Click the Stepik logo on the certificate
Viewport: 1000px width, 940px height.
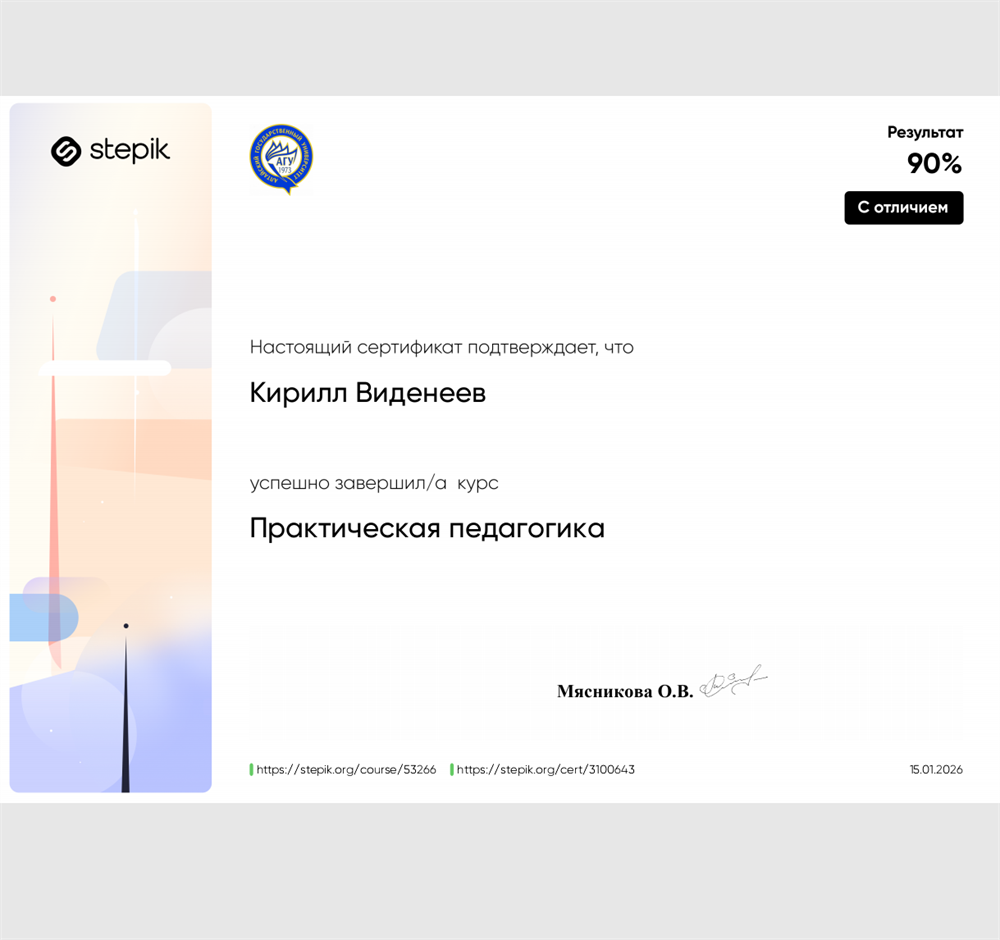click(110, 151)
